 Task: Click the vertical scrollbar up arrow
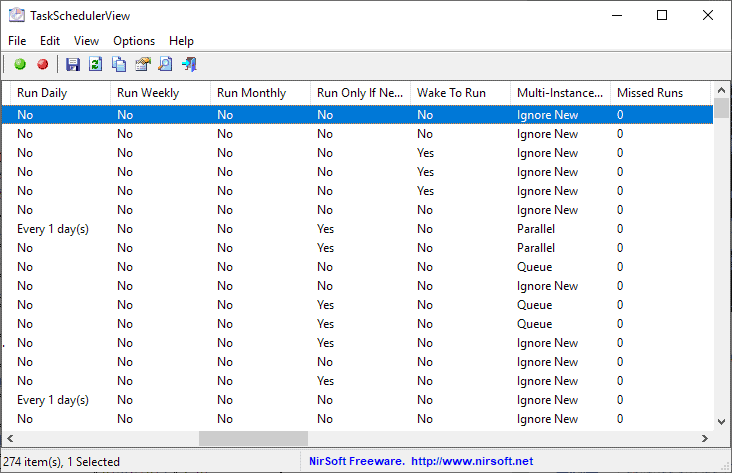721,90
